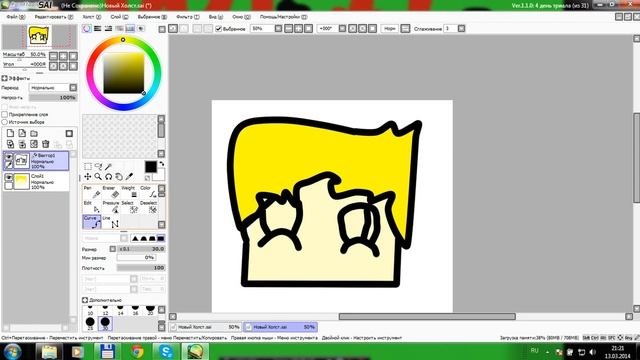This screenshot has width=640, height=360.
Task: Select brush size 30 preset
Action: pyautogui.click(x=105, y=324)
